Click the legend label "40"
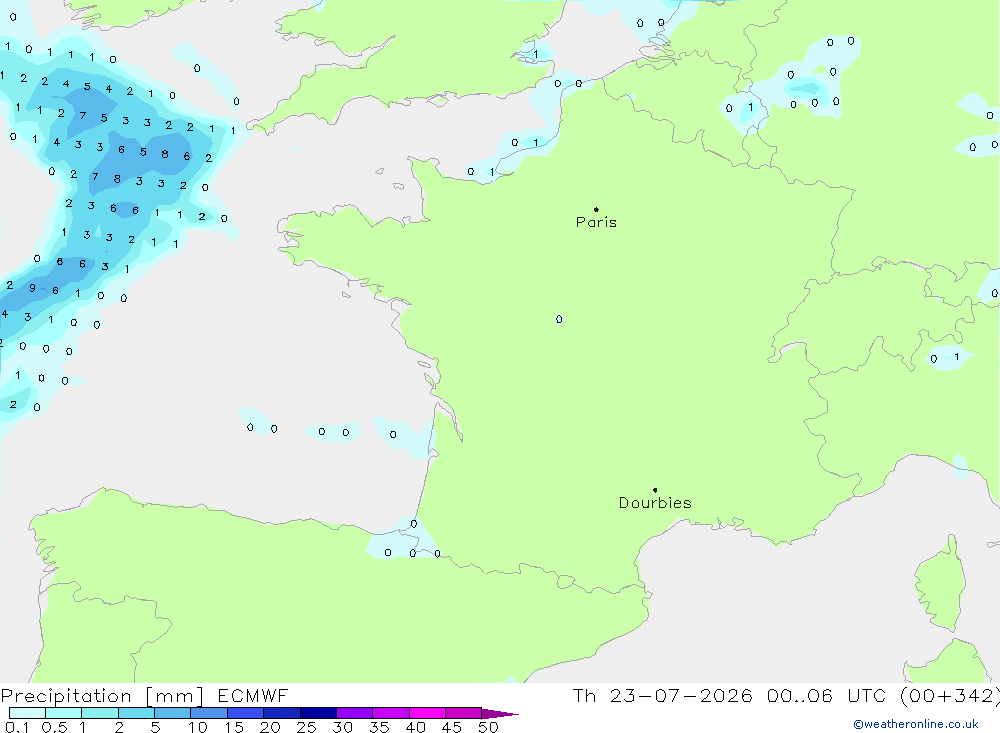The image size is (1000, 733). pos(415,727)
